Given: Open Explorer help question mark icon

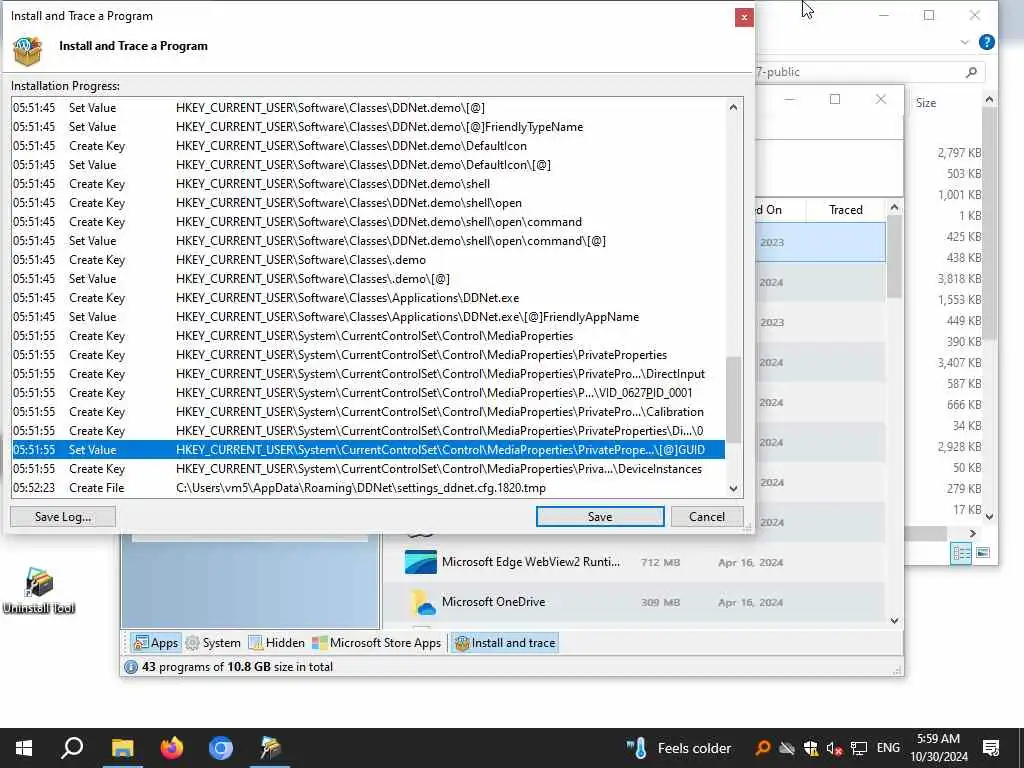Looking at the screenshot, I should [987, 42].
